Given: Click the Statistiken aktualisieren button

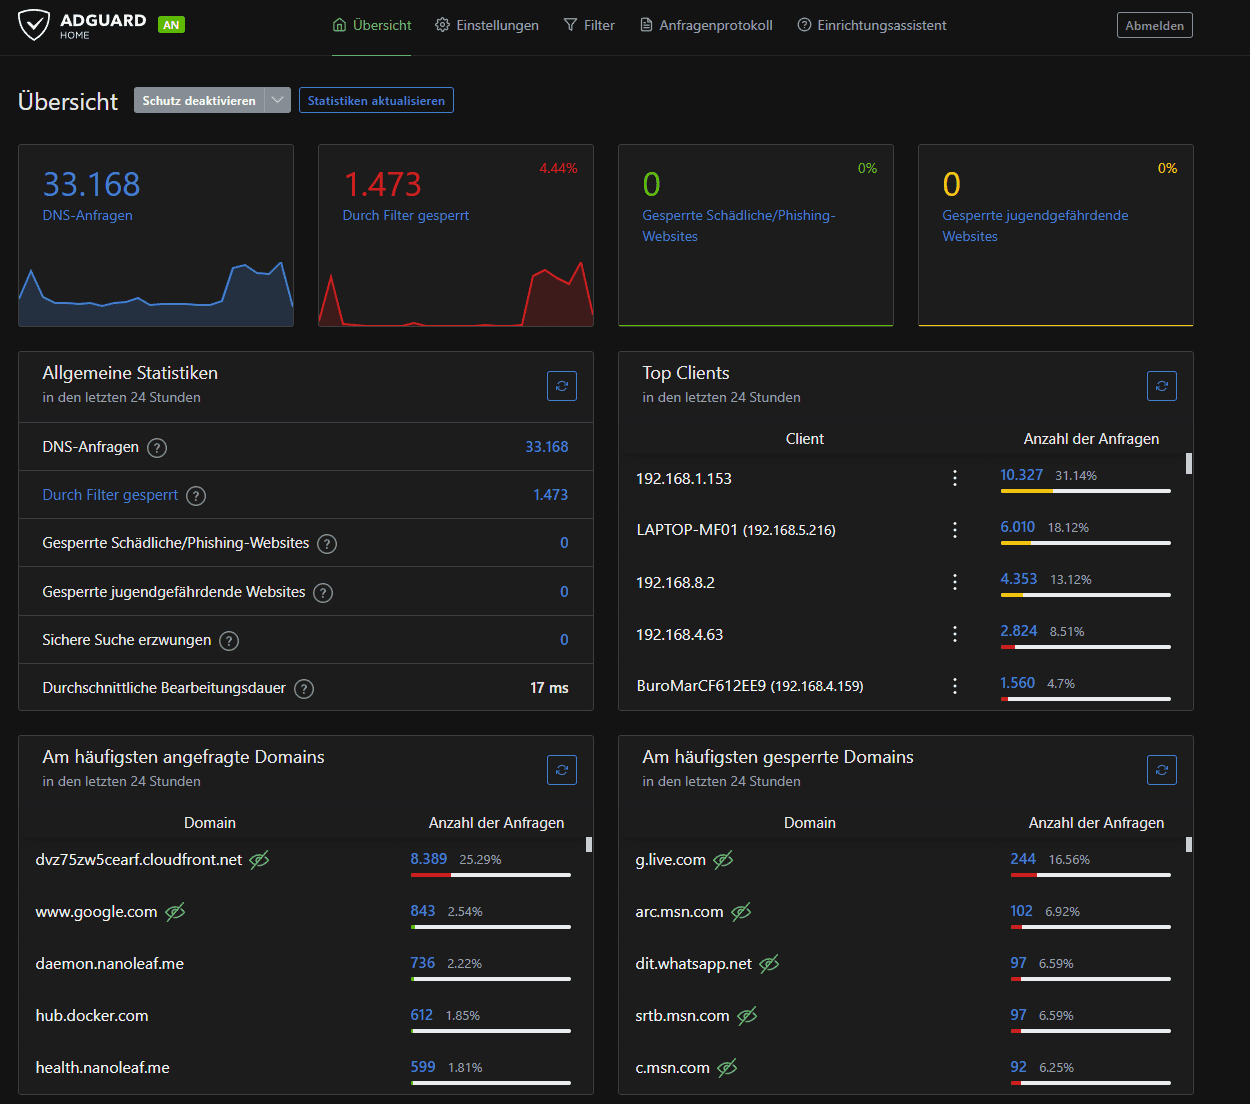Looking at the screenshot, I should coord(376,100).
